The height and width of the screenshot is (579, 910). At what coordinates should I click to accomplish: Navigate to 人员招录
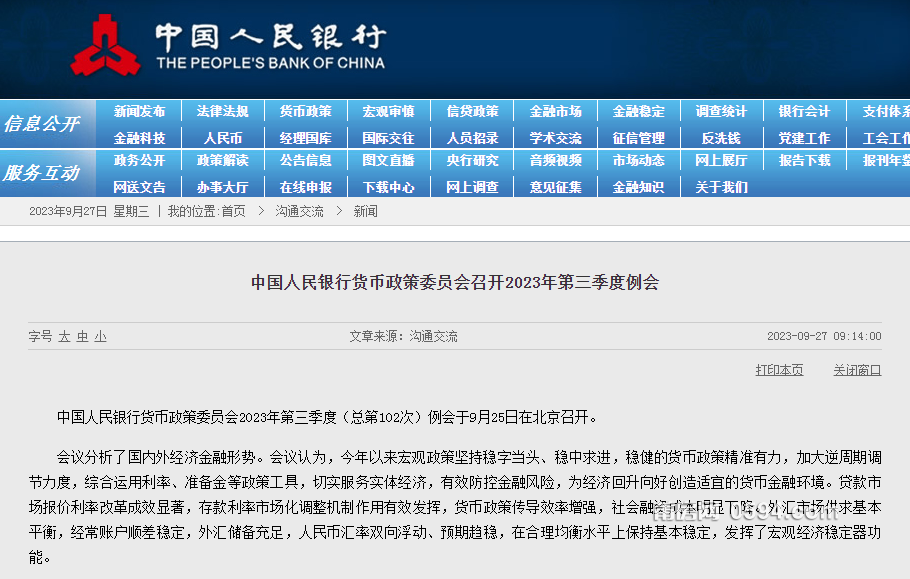point(472,138)
